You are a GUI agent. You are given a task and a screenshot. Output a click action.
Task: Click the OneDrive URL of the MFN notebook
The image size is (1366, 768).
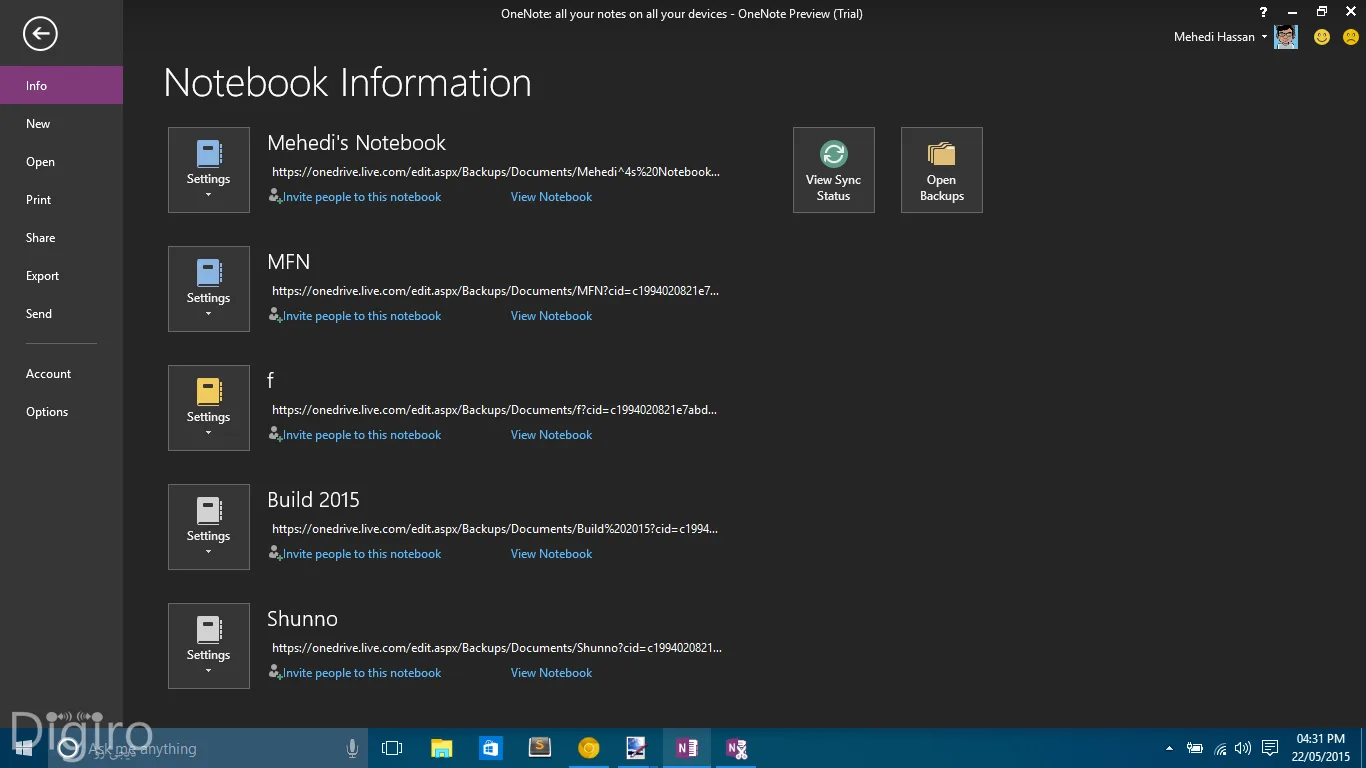(x=496, y=291)
